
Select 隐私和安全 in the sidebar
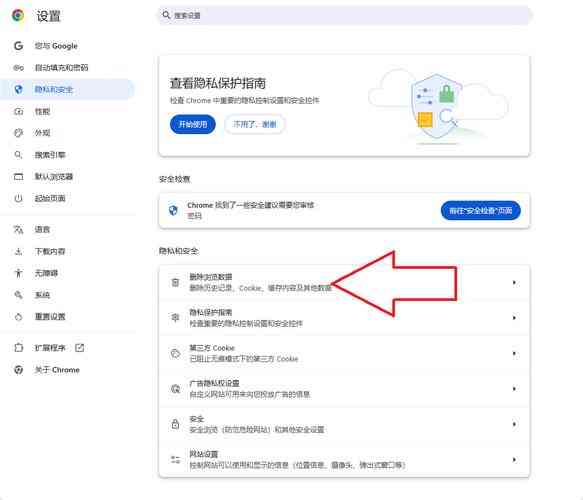click(67, 90)
